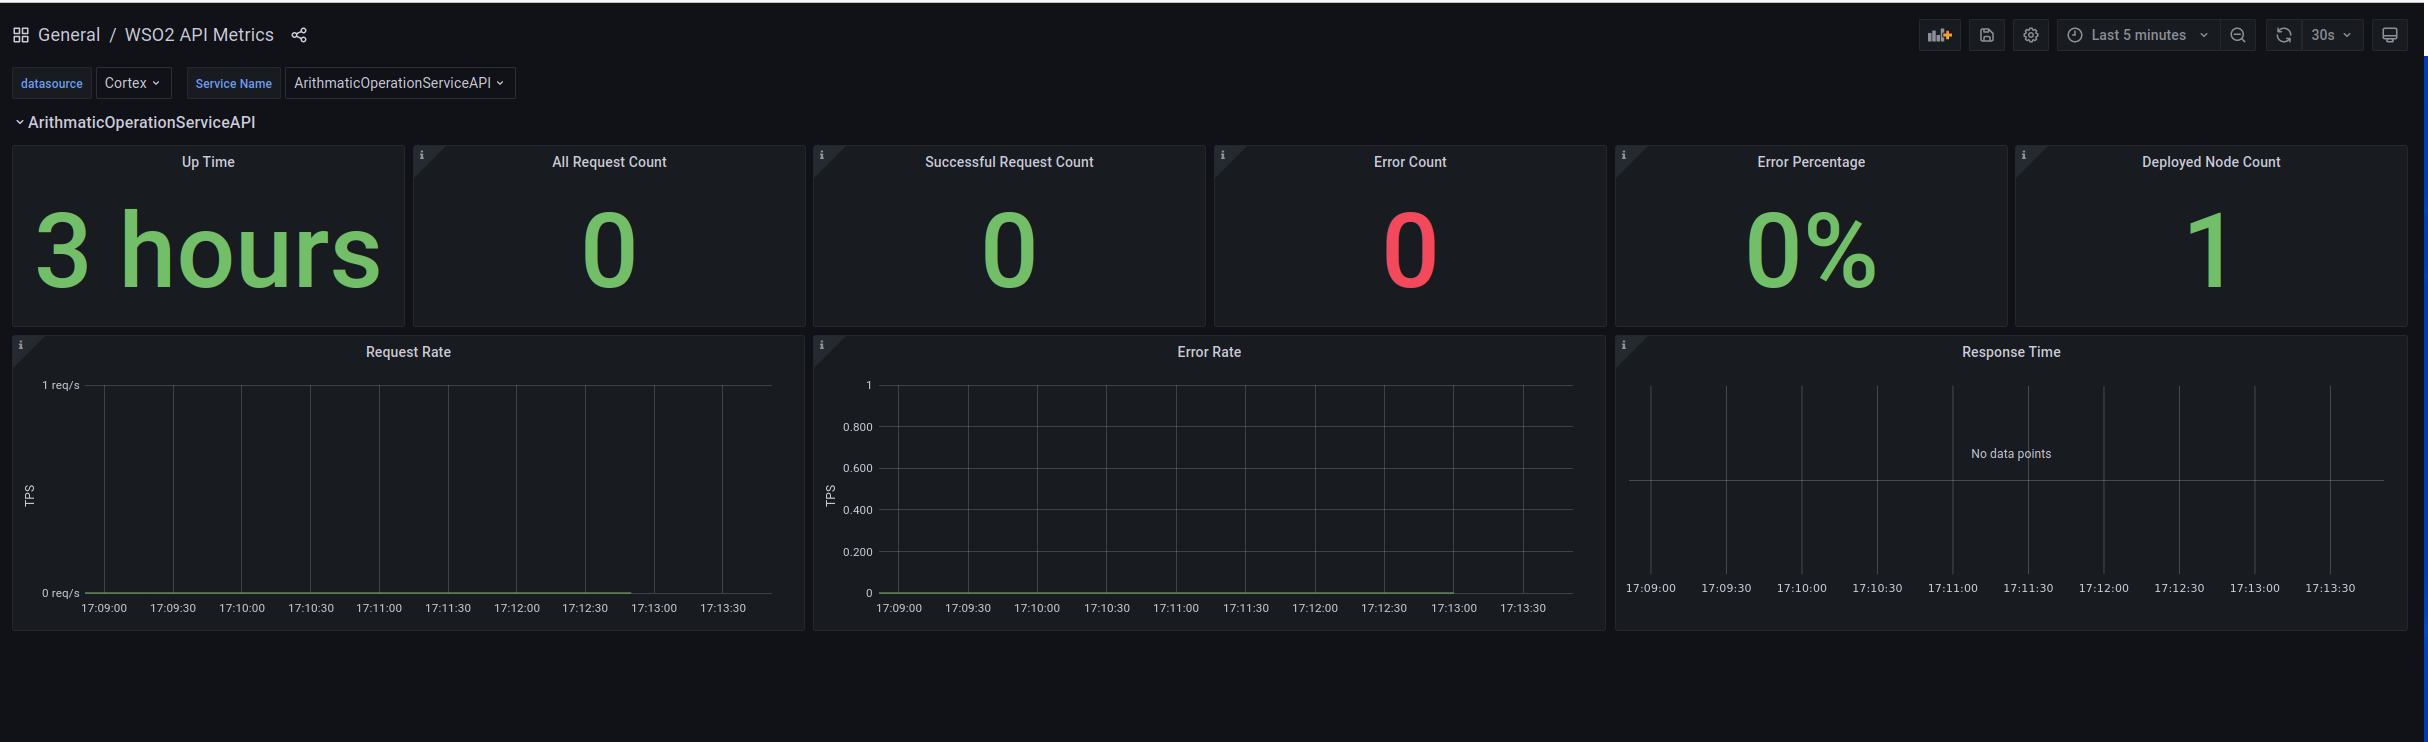The image size is (2428, 742).
Task: Click the WSO2 API Metrics dashboard title
Action: [x=199, y=35]
